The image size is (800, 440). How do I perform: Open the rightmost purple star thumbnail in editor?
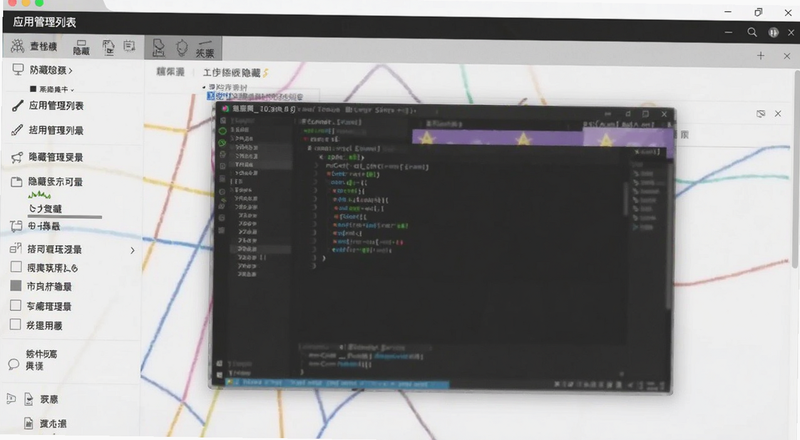click(606, 138)
